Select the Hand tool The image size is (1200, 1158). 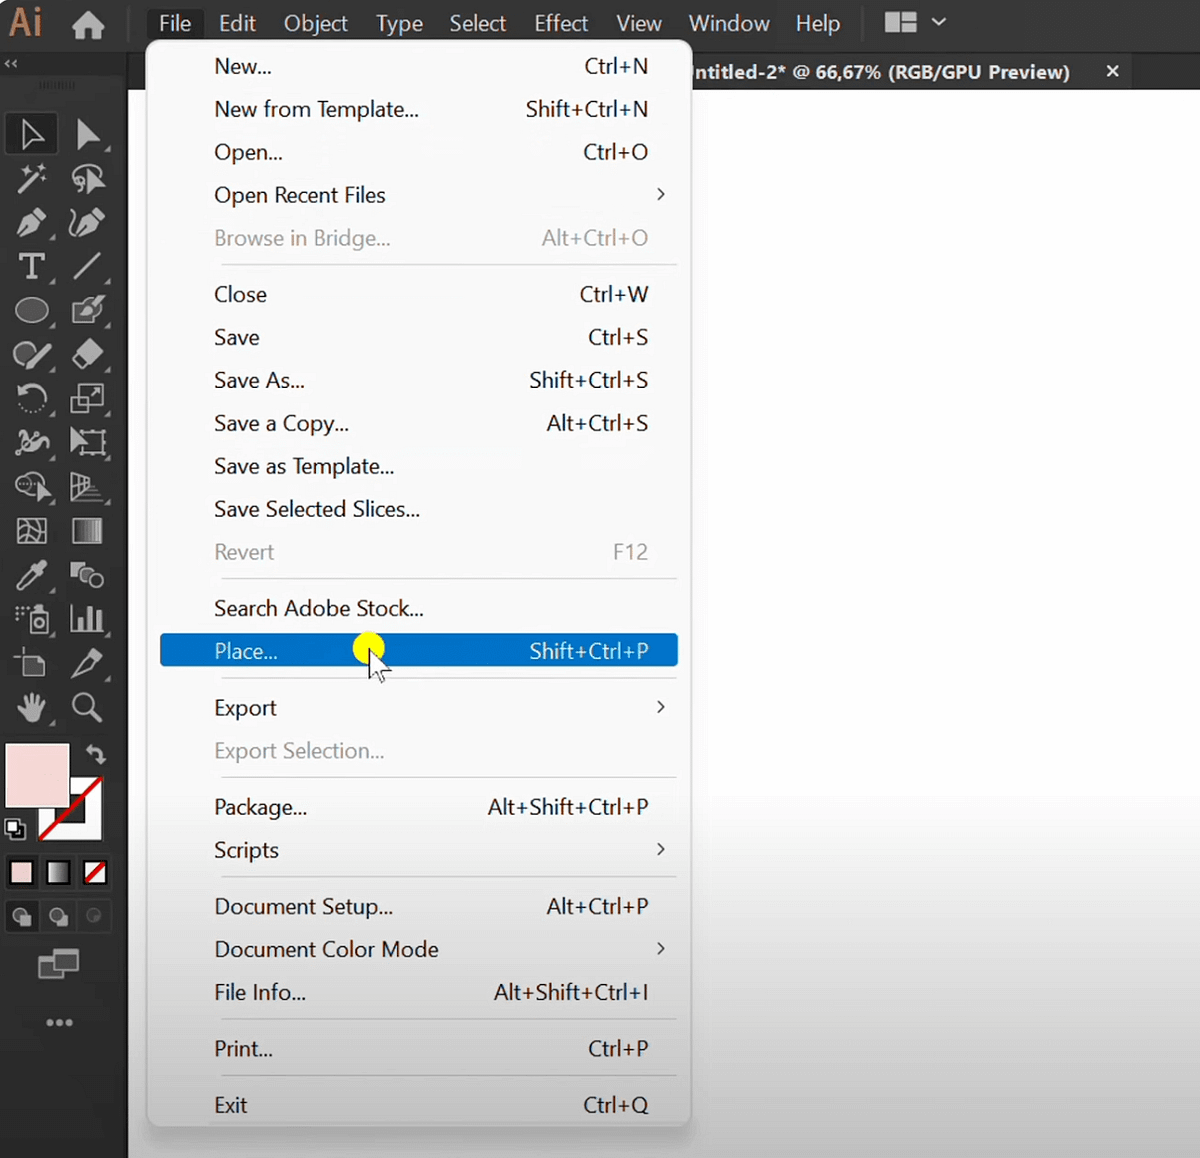click(31, 708)
